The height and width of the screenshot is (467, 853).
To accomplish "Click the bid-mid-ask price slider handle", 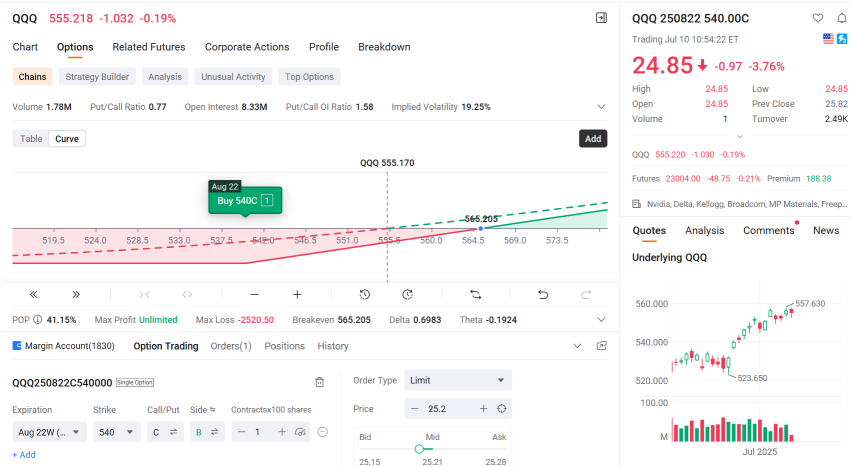I will coord(419,449).
